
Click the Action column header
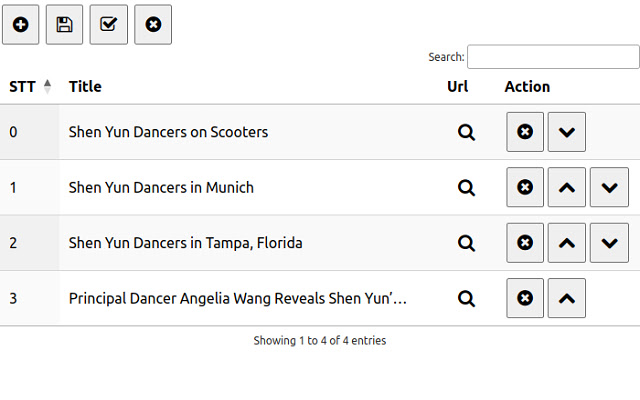pyautogui.click(x=527, y=87)
